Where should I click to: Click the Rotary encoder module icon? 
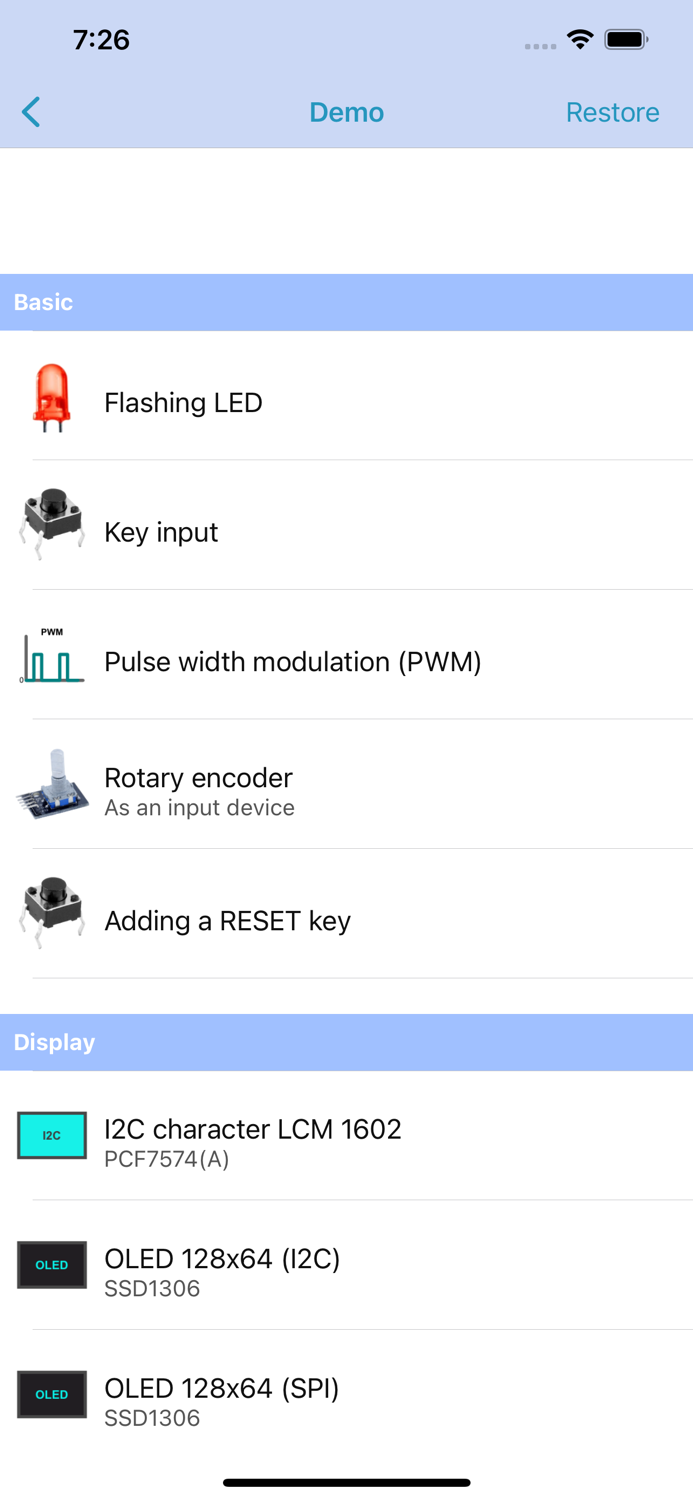(51, 784)
